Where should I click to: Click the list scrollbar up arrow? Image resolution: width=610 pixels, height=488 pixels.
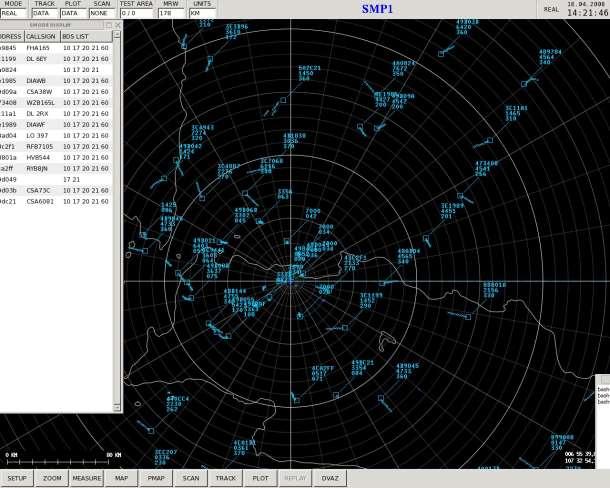(117, 35)
